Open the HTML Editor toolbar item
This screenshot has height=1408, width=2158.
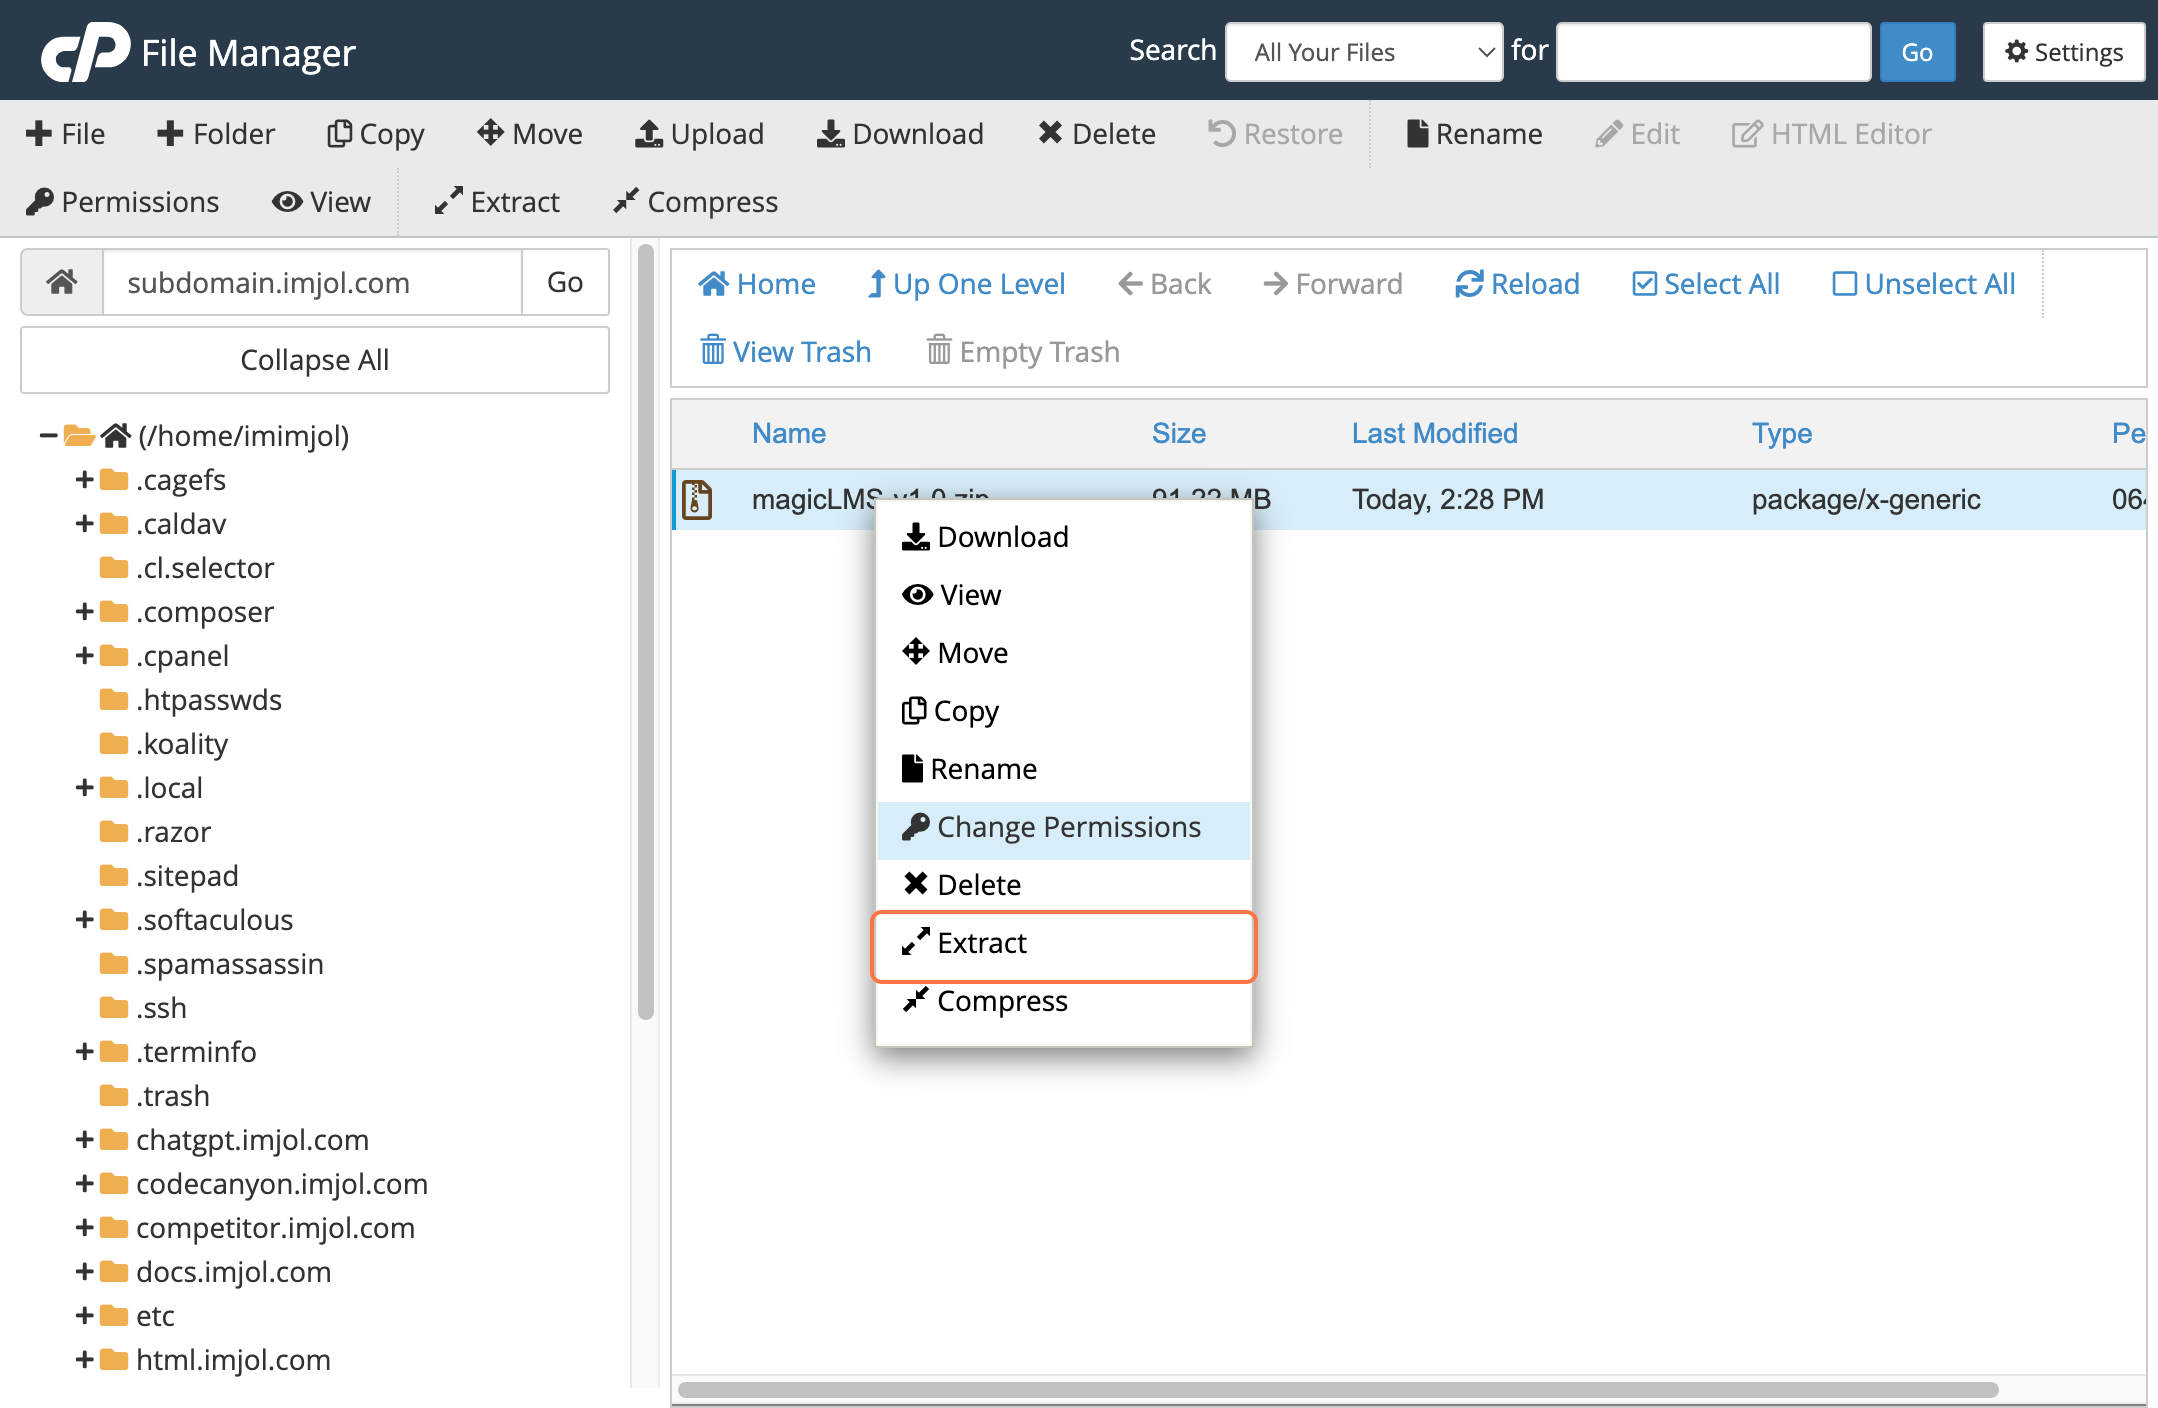pyautogui.click(x=1832, y=134)
